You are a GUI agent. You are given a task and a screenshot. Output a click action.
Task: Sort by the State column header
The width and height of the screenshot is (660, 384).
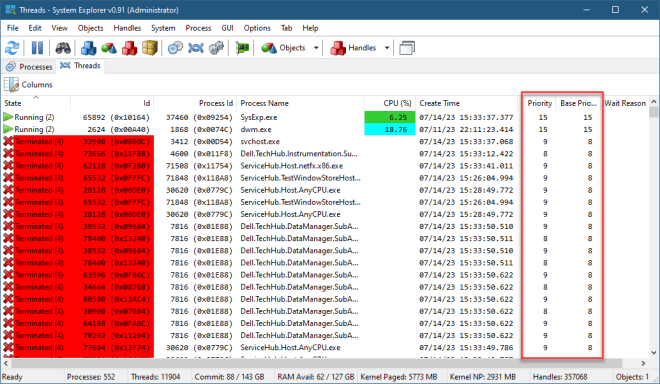point(36,103)
